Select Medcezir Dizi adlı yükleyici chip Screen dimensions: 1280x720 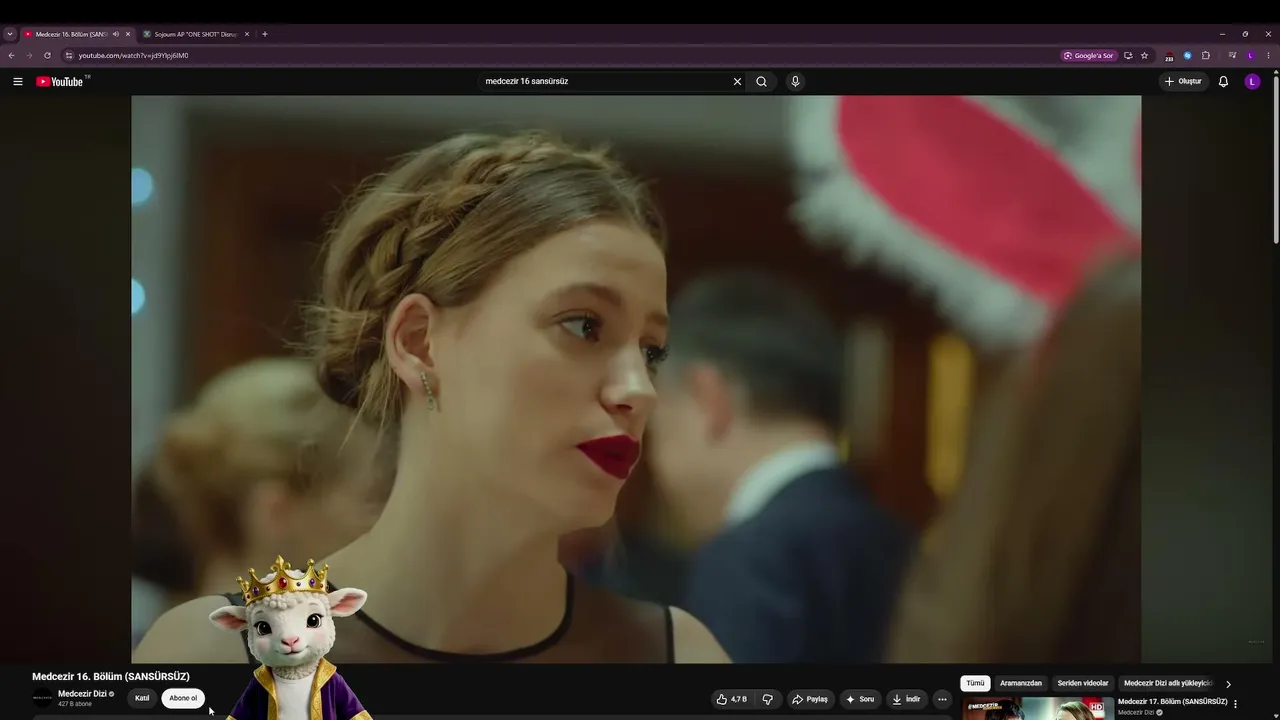(x=1168, y=684)
